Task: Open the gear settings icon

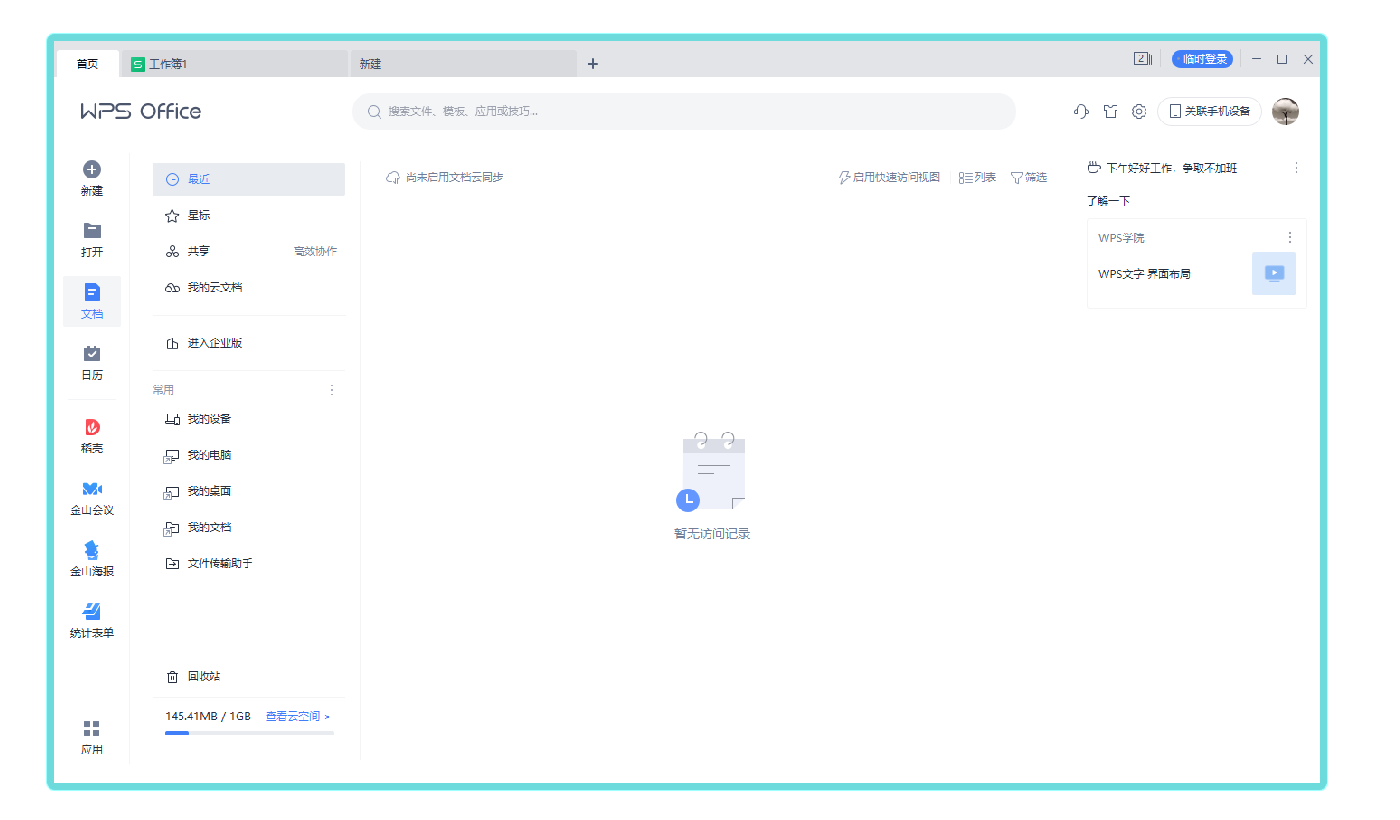Action: coord(1139,112)
